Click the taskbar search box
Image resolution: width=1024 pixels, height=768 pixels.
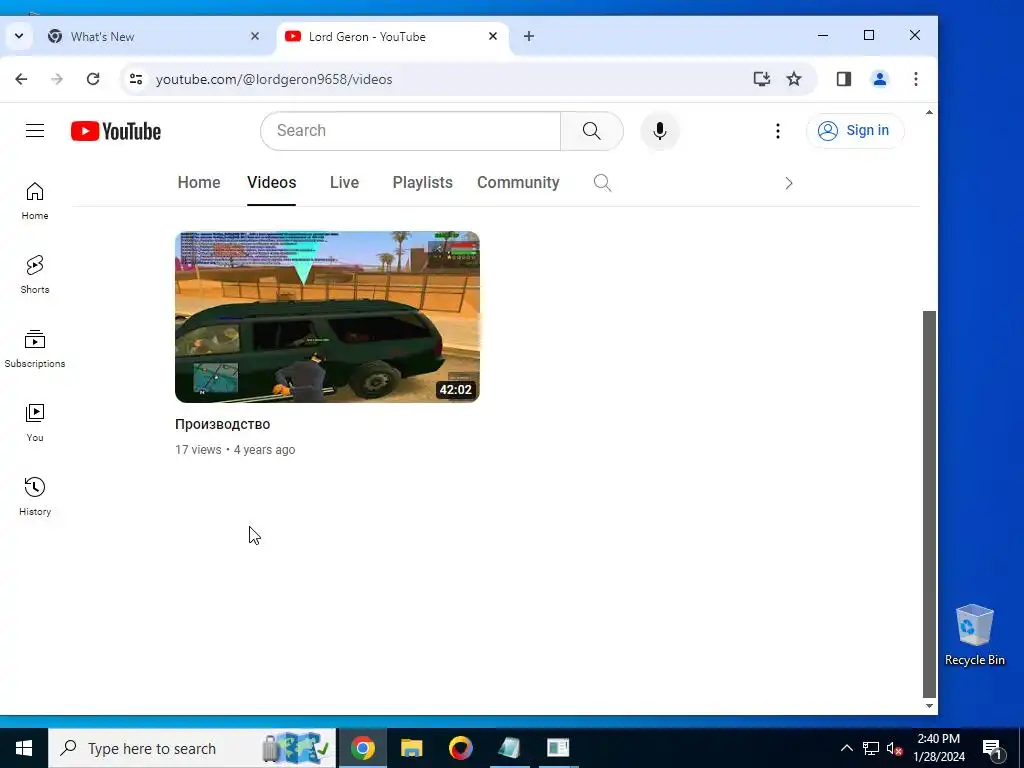[192, 748]
